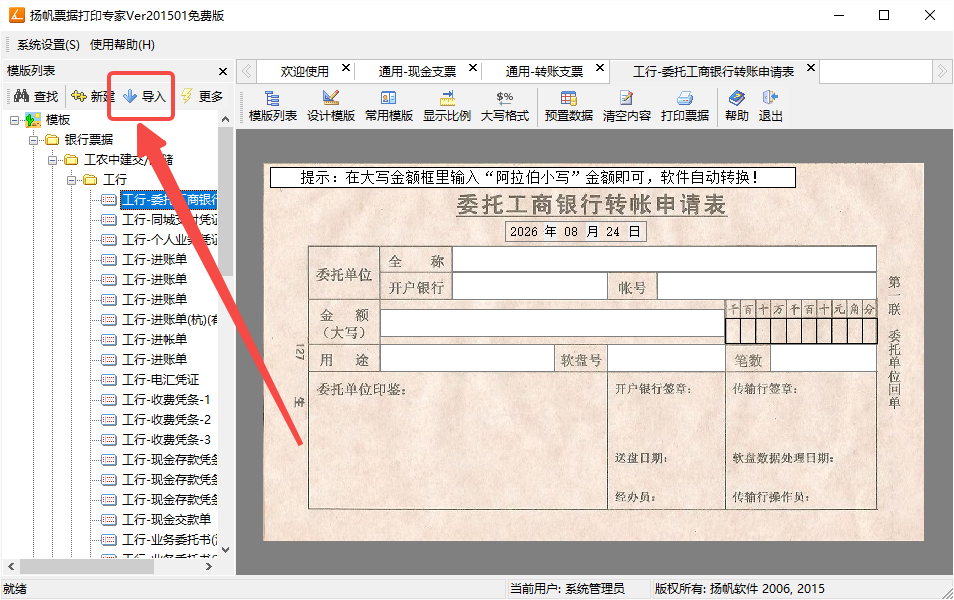Select 工行-同城 template item
The height and width of the screenshot is (600, 954).
pyautogui.click(x=169, y=220)
